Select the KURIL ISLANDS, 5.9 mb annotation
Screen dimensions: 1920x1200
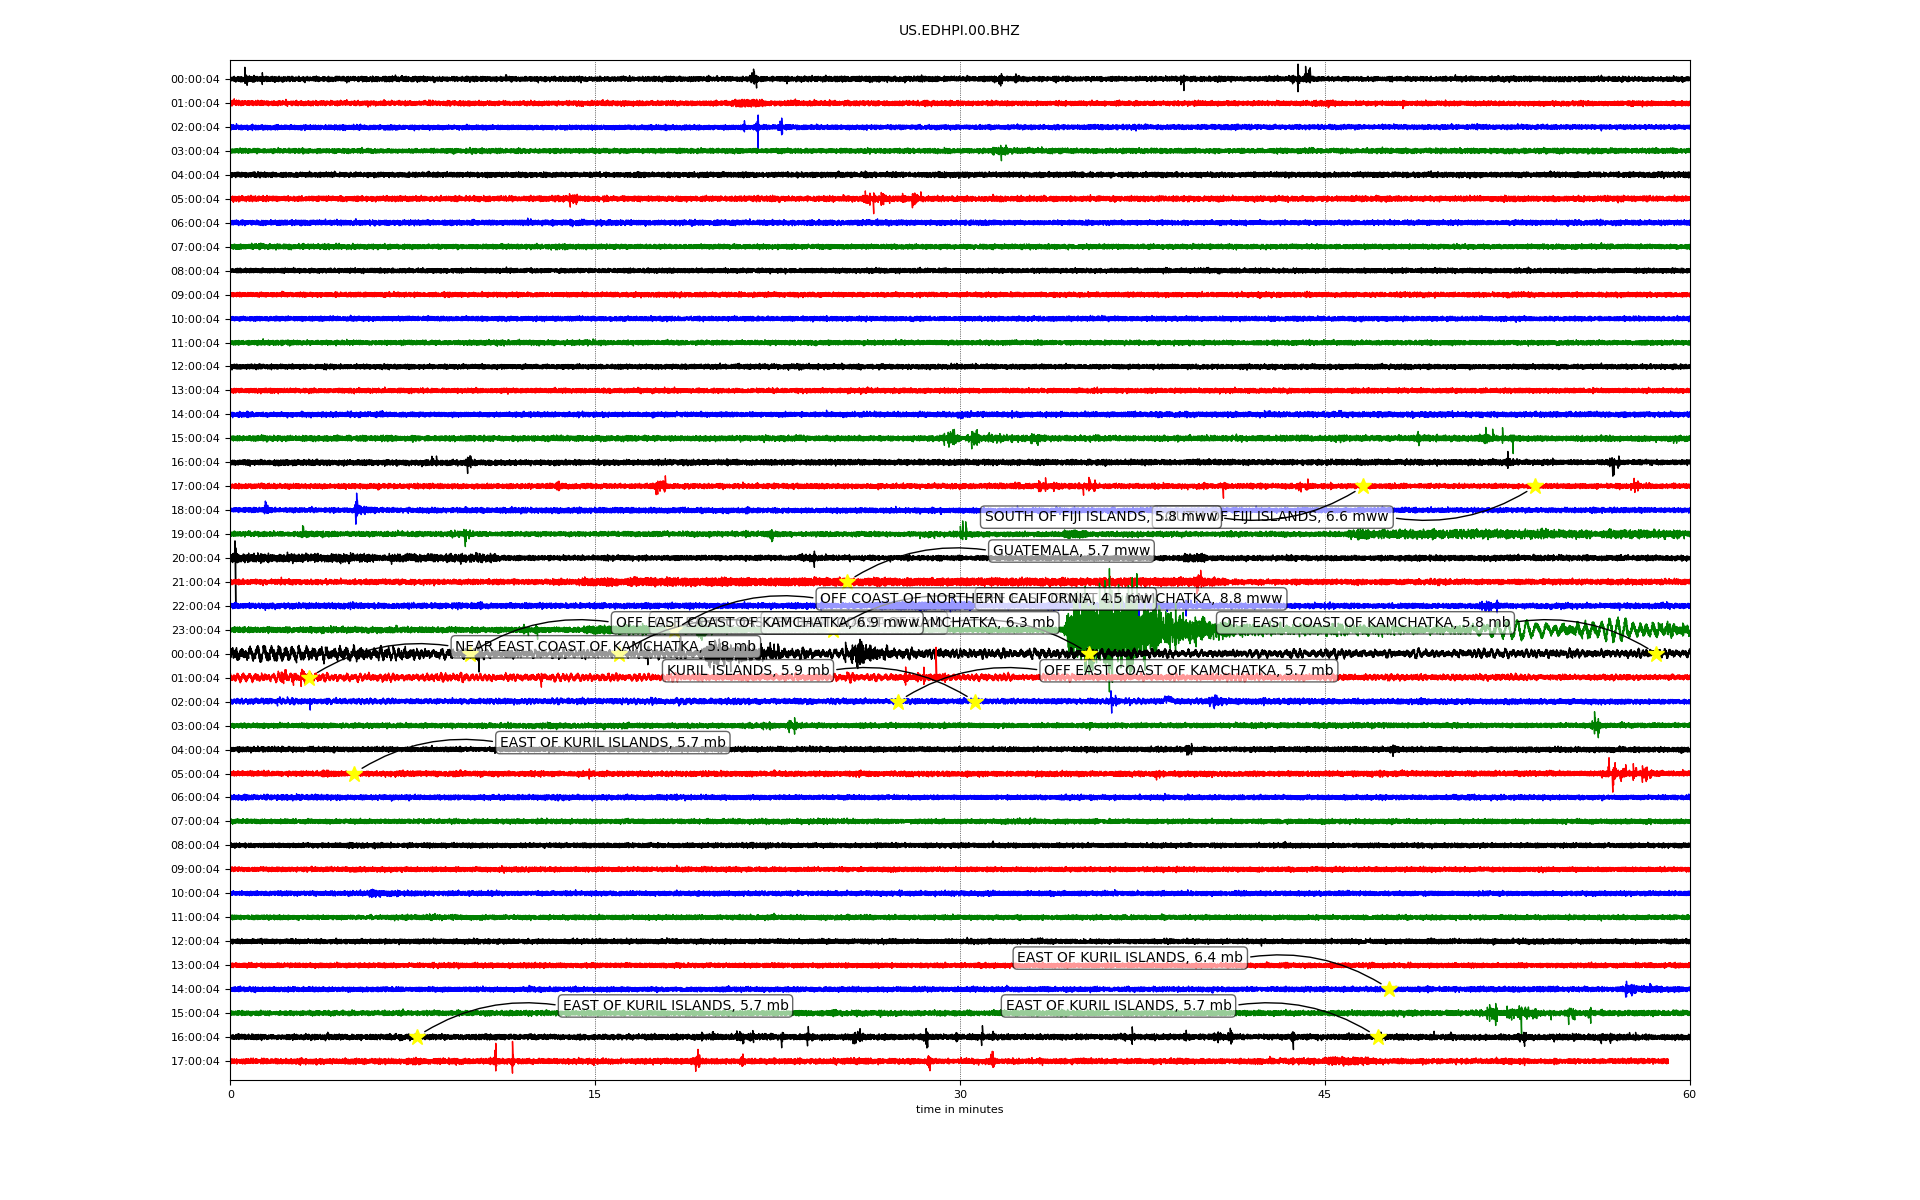click(x=748, y=671)
